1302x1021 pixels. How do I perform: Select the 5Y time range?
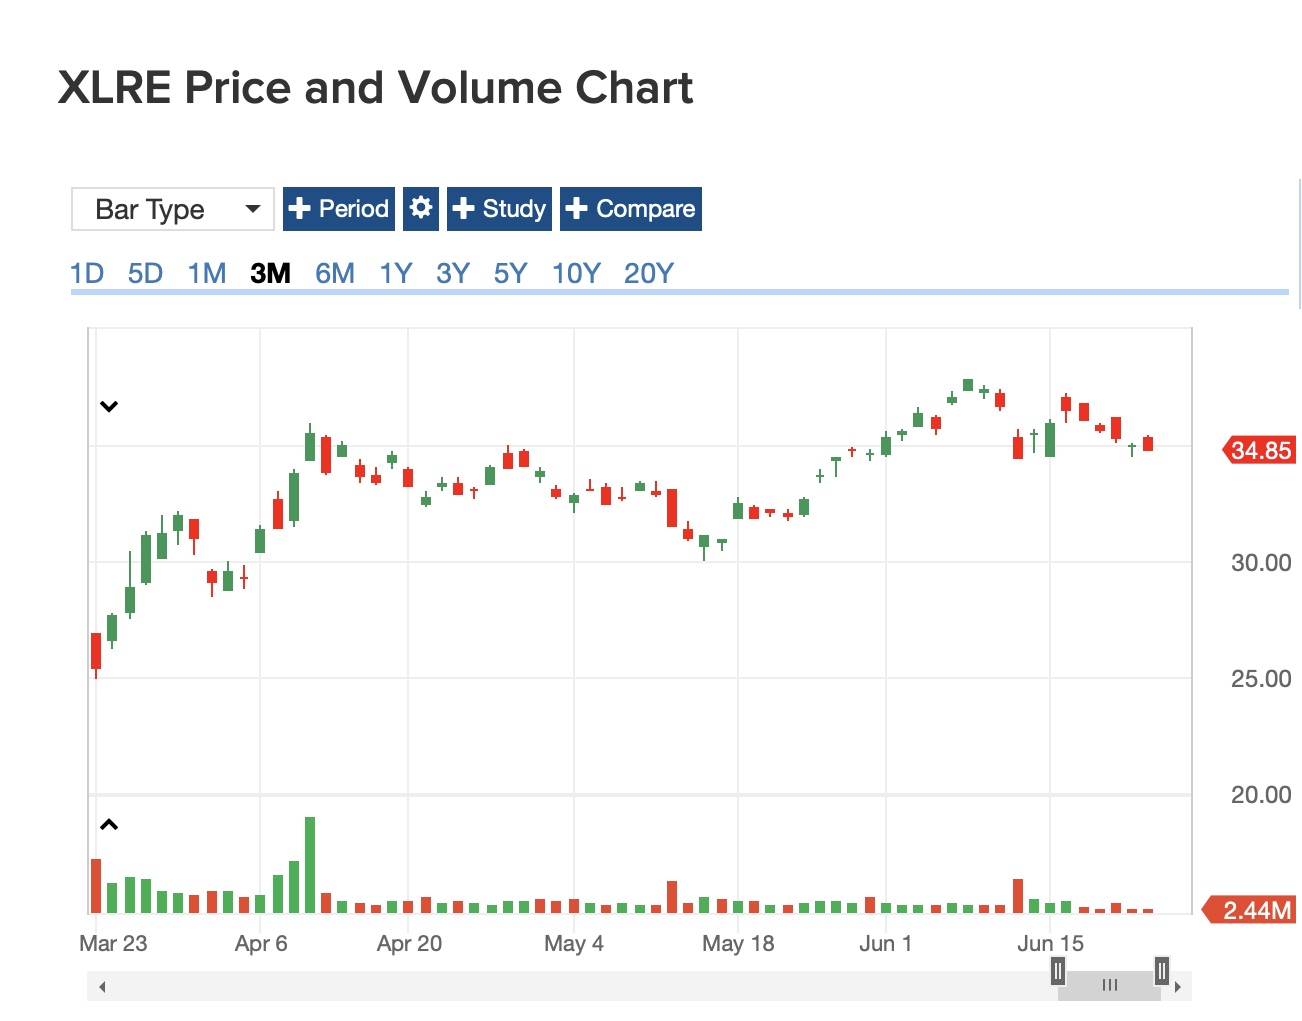pos(510,273)
